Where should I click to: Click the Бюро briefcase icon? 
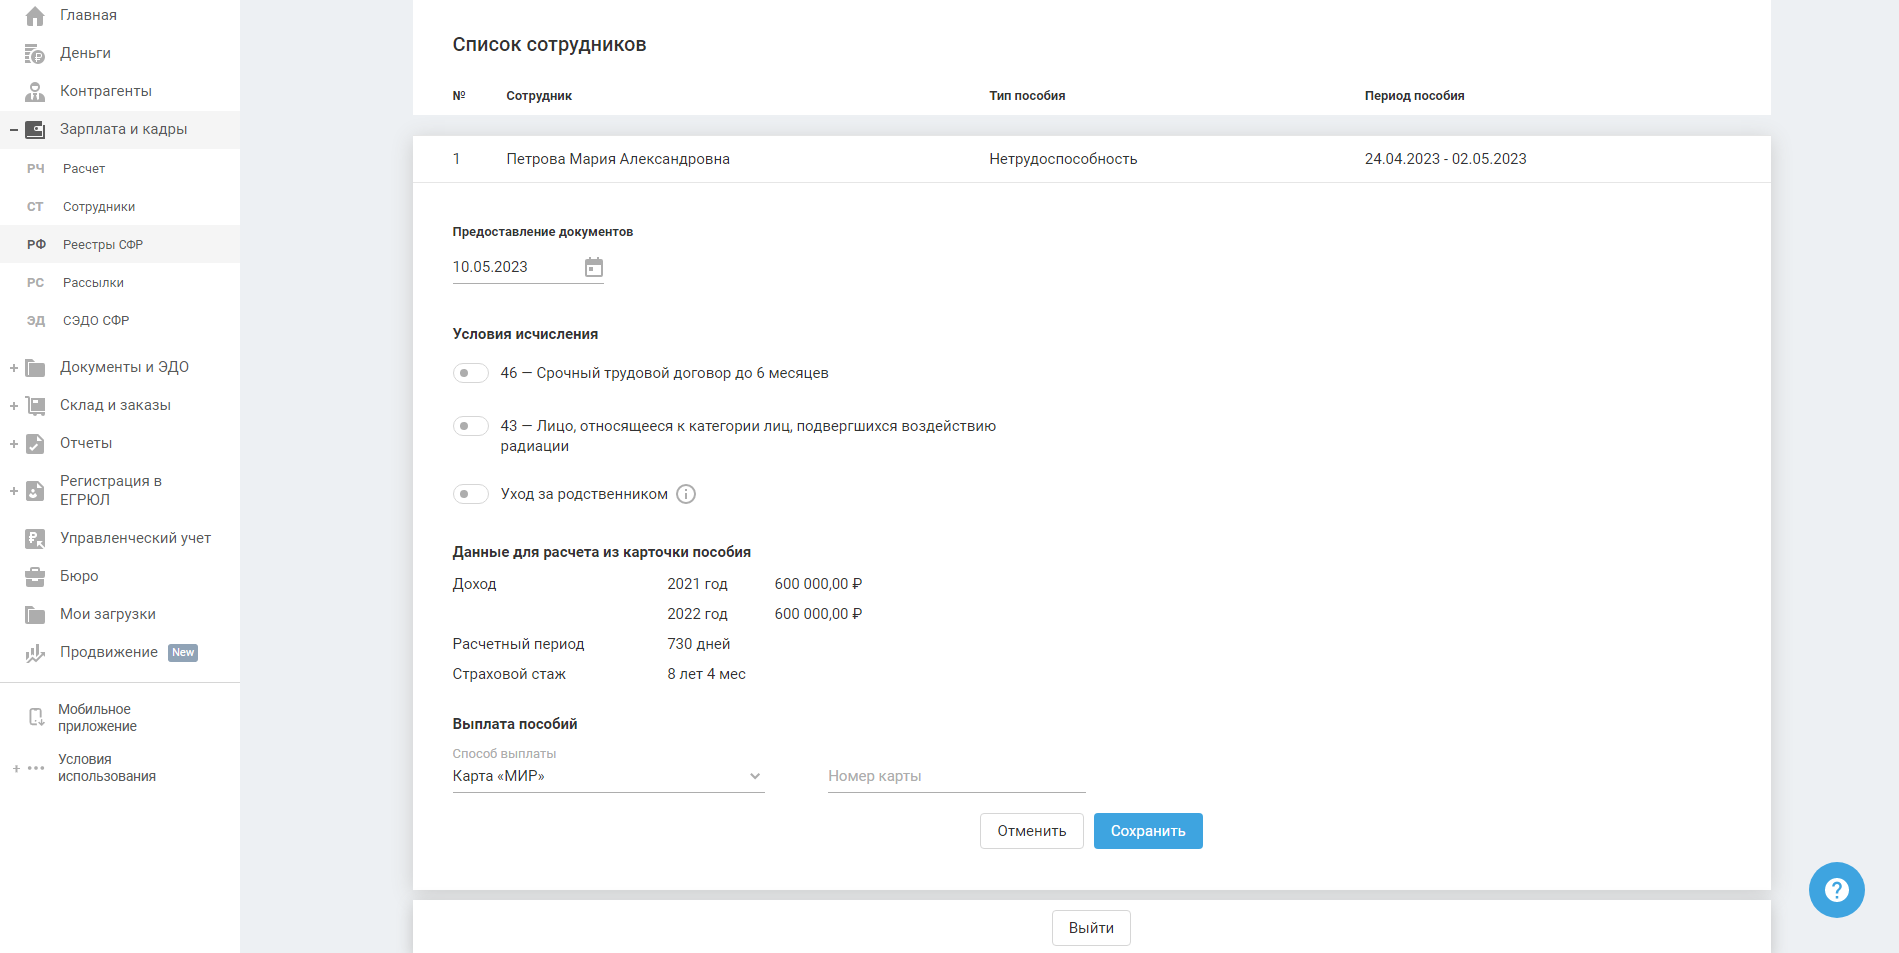click(35, 577)
